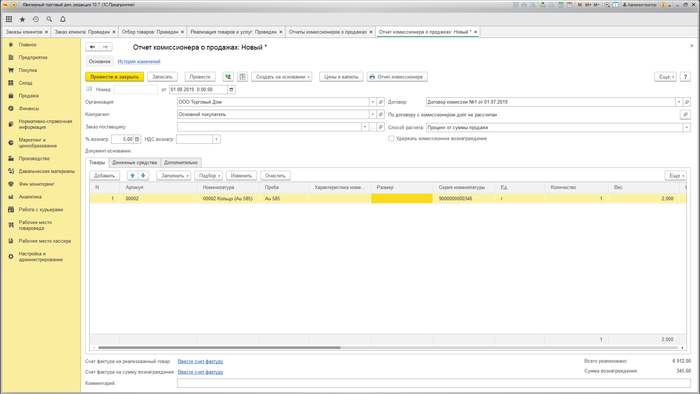Open calendar picker for document date
This screenshot has width=700, height=394.
pyautogui.click(x=231, y=90)
